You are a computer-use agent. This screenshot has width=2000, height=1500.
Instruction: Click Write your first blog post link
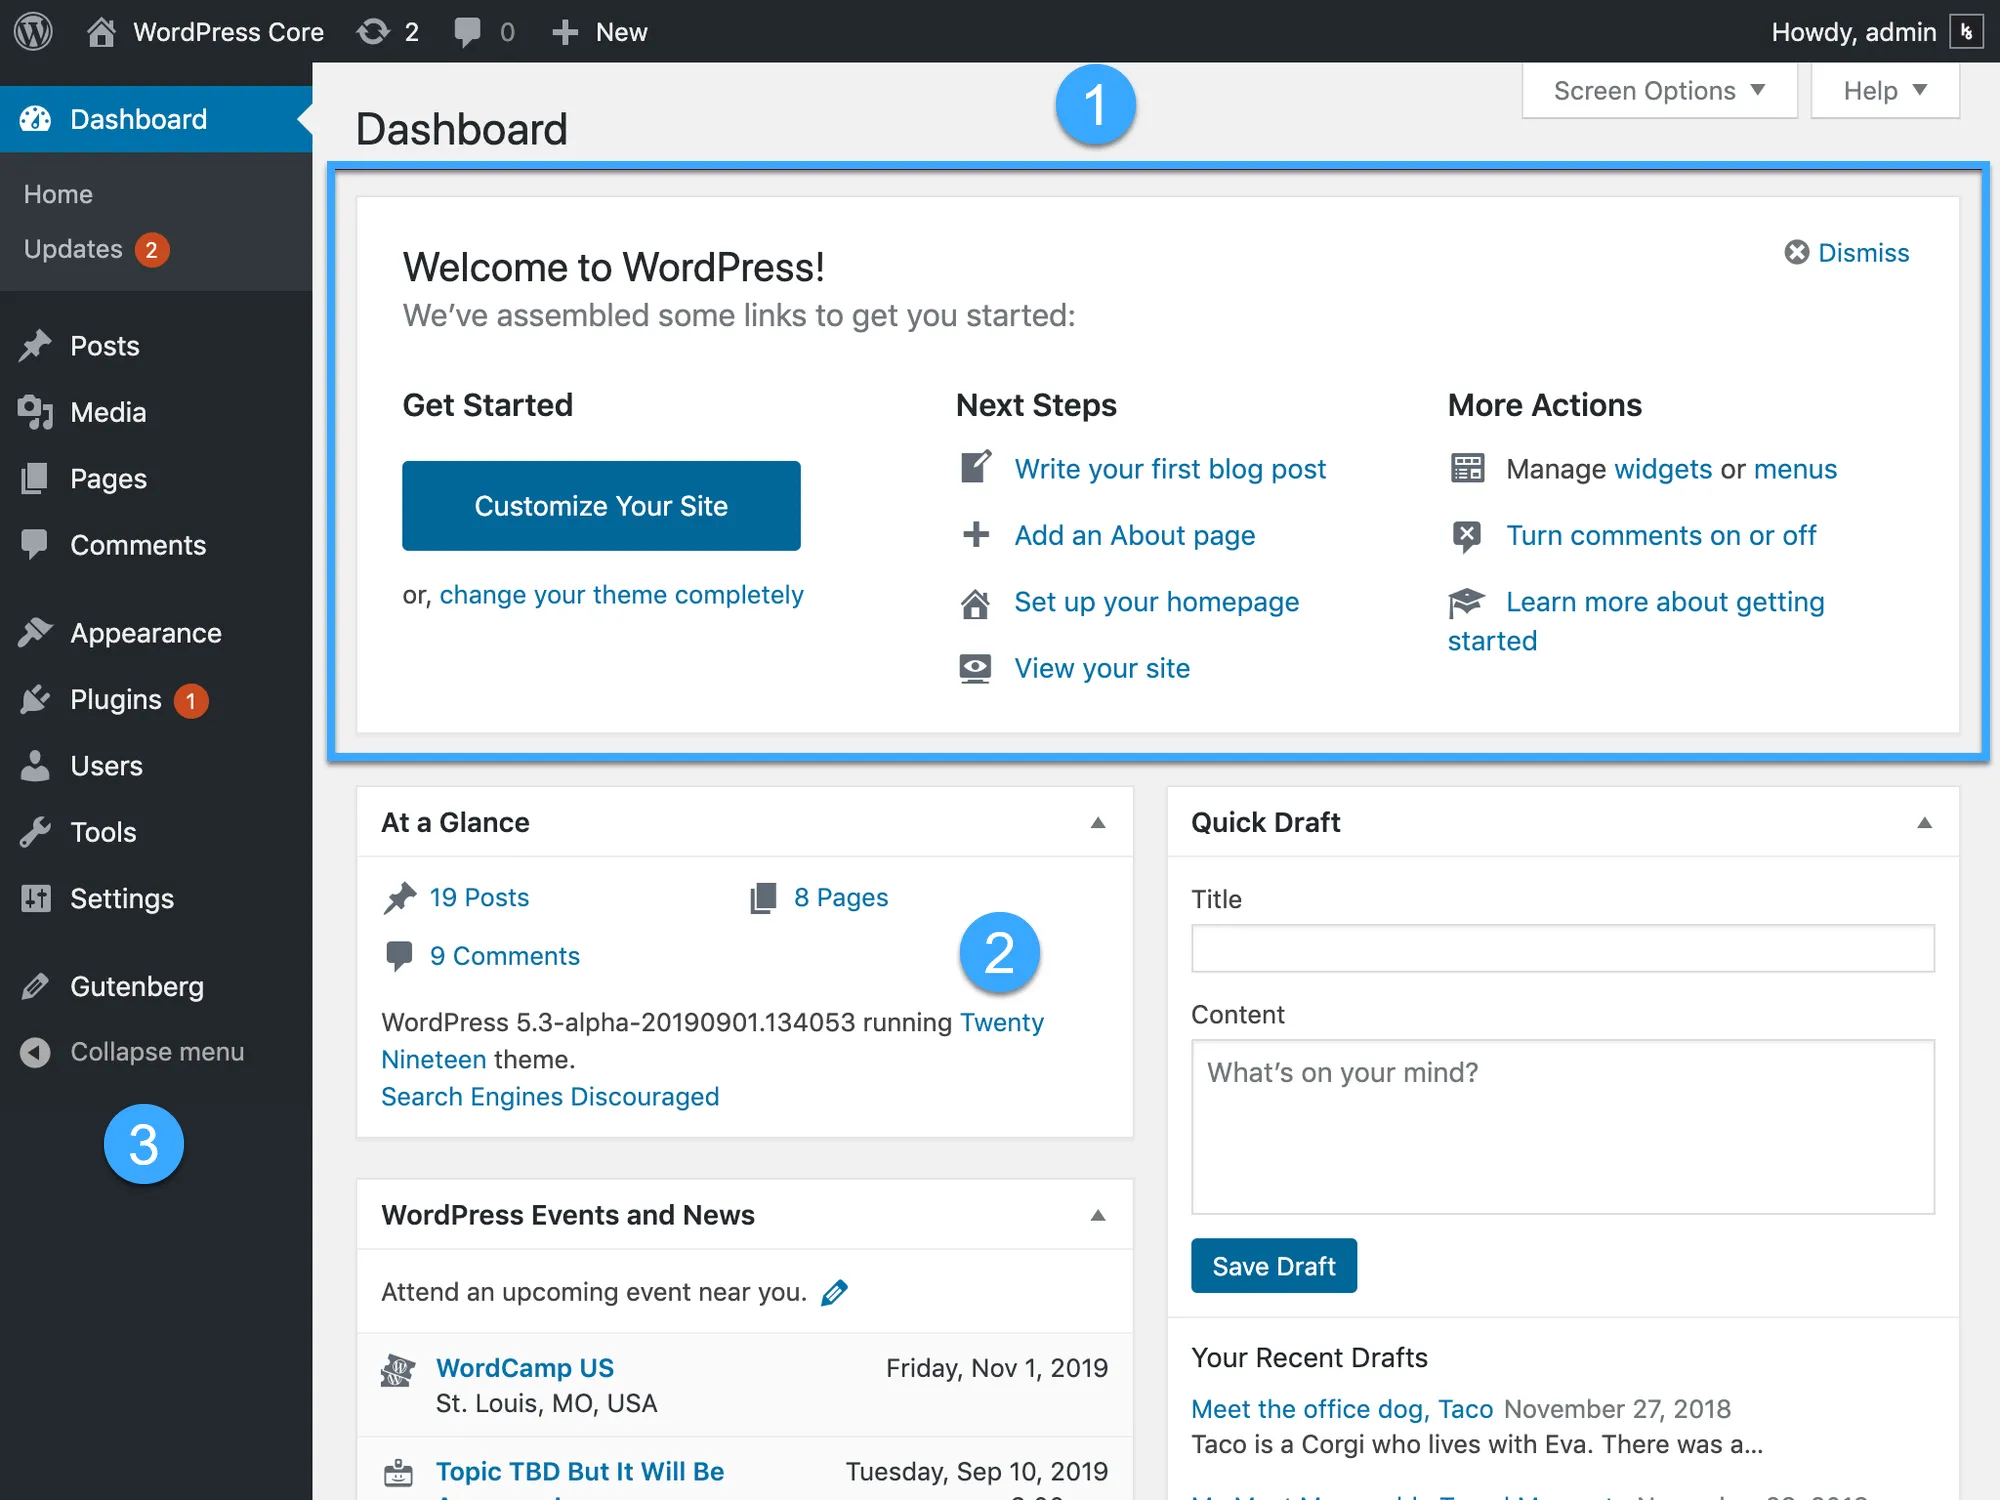point(1170,468)
